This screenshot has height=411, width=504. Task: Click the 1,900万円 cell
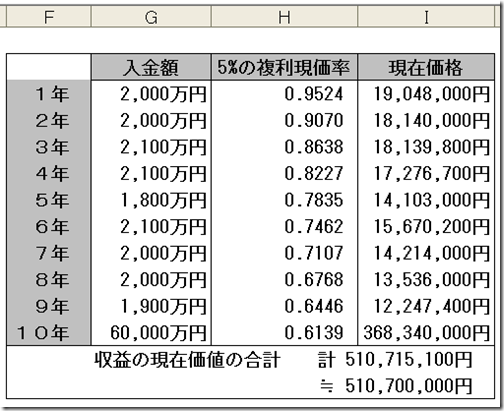[x=151, y=306]
